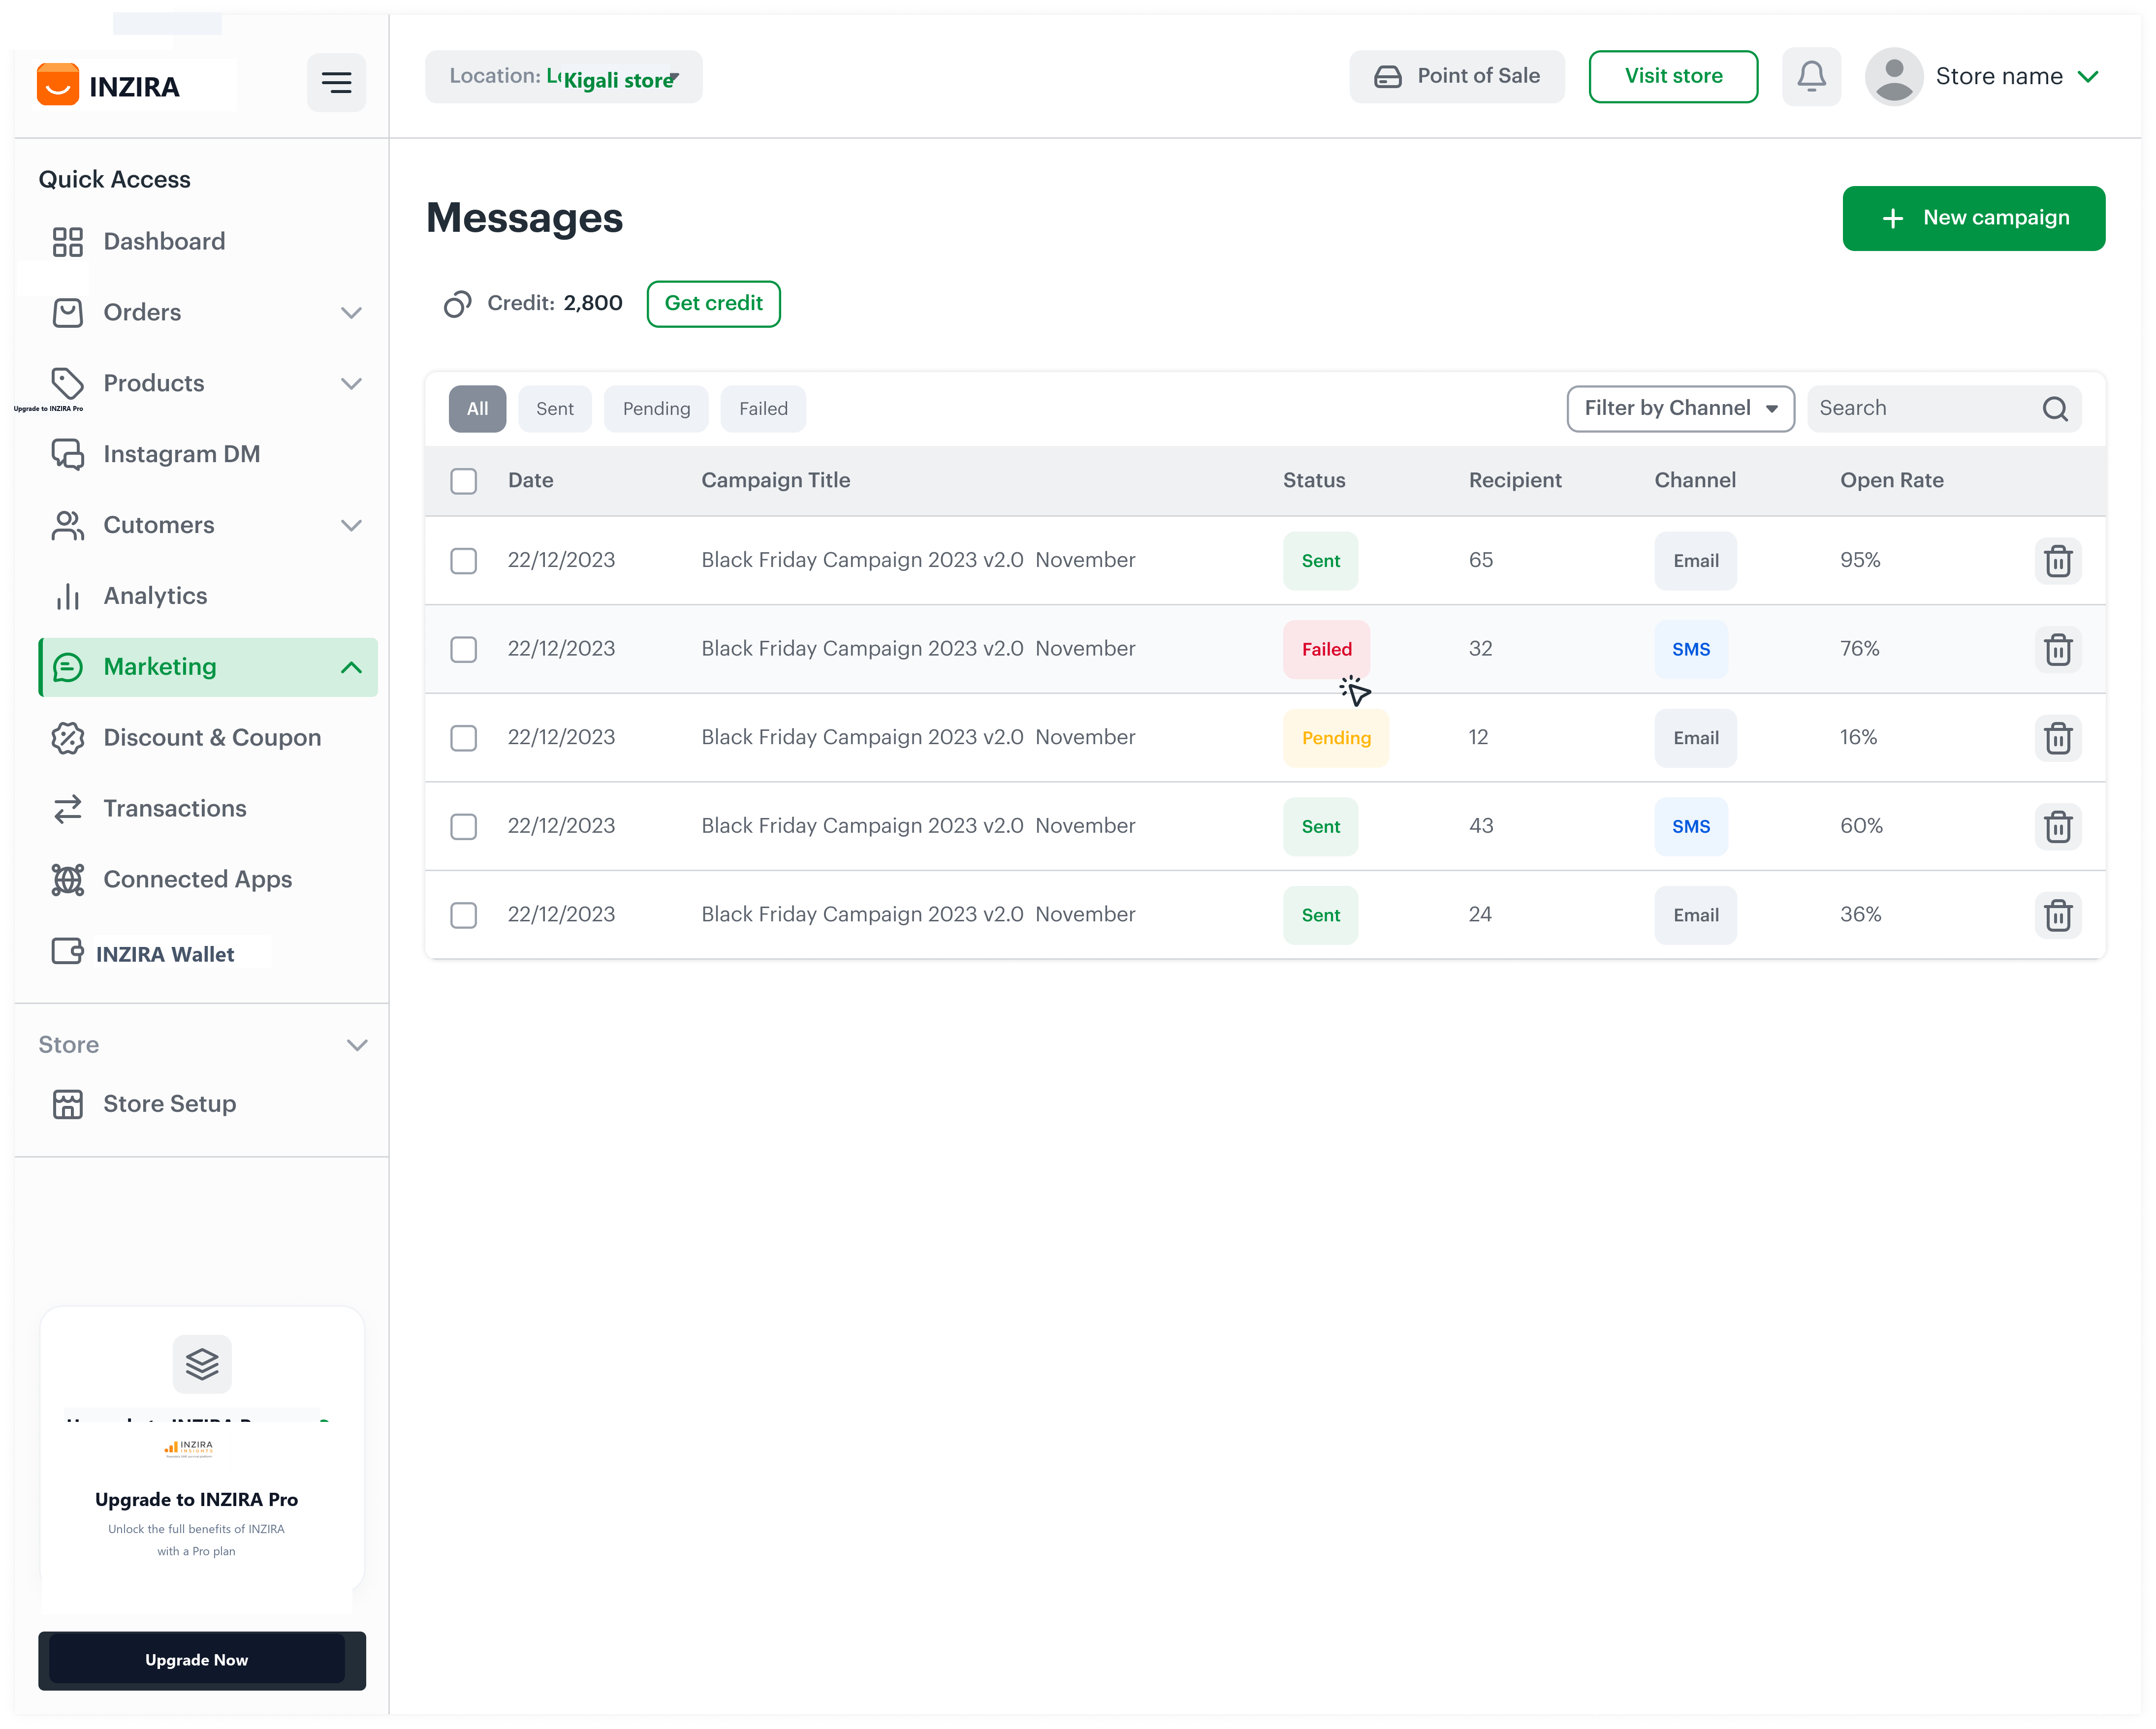Click the Dashboard grid icon

67,242
